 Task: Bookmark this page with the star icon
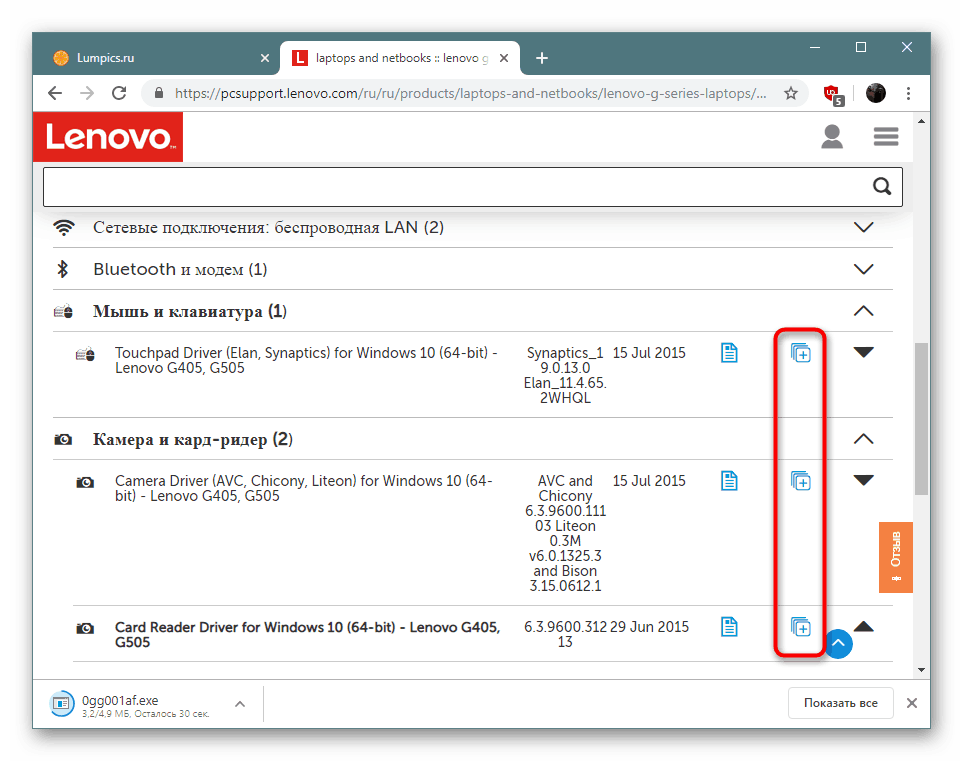[x=791, y=93]
